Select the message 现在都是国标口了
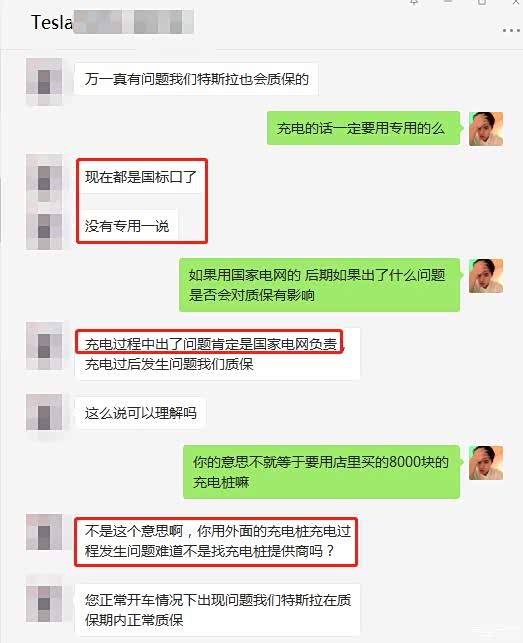Viewport: 523px width, 643px height. tap(140, 177)
